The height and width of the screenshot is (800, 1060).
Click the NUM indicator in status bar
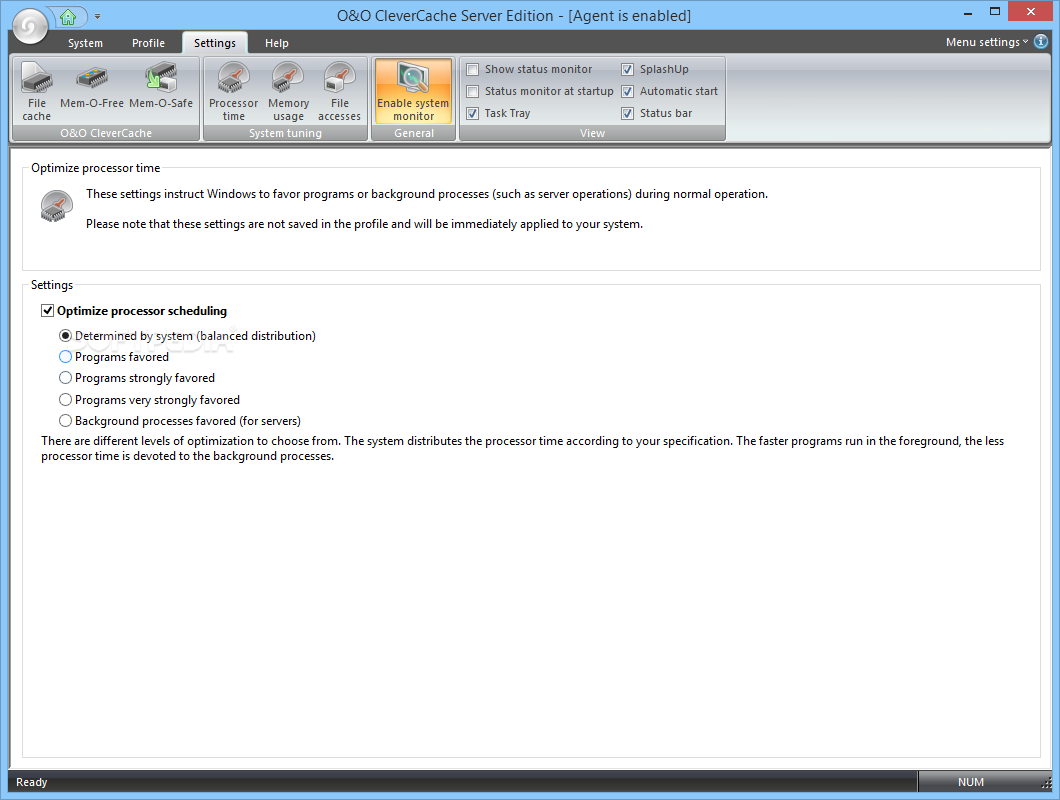coord(971,782)
